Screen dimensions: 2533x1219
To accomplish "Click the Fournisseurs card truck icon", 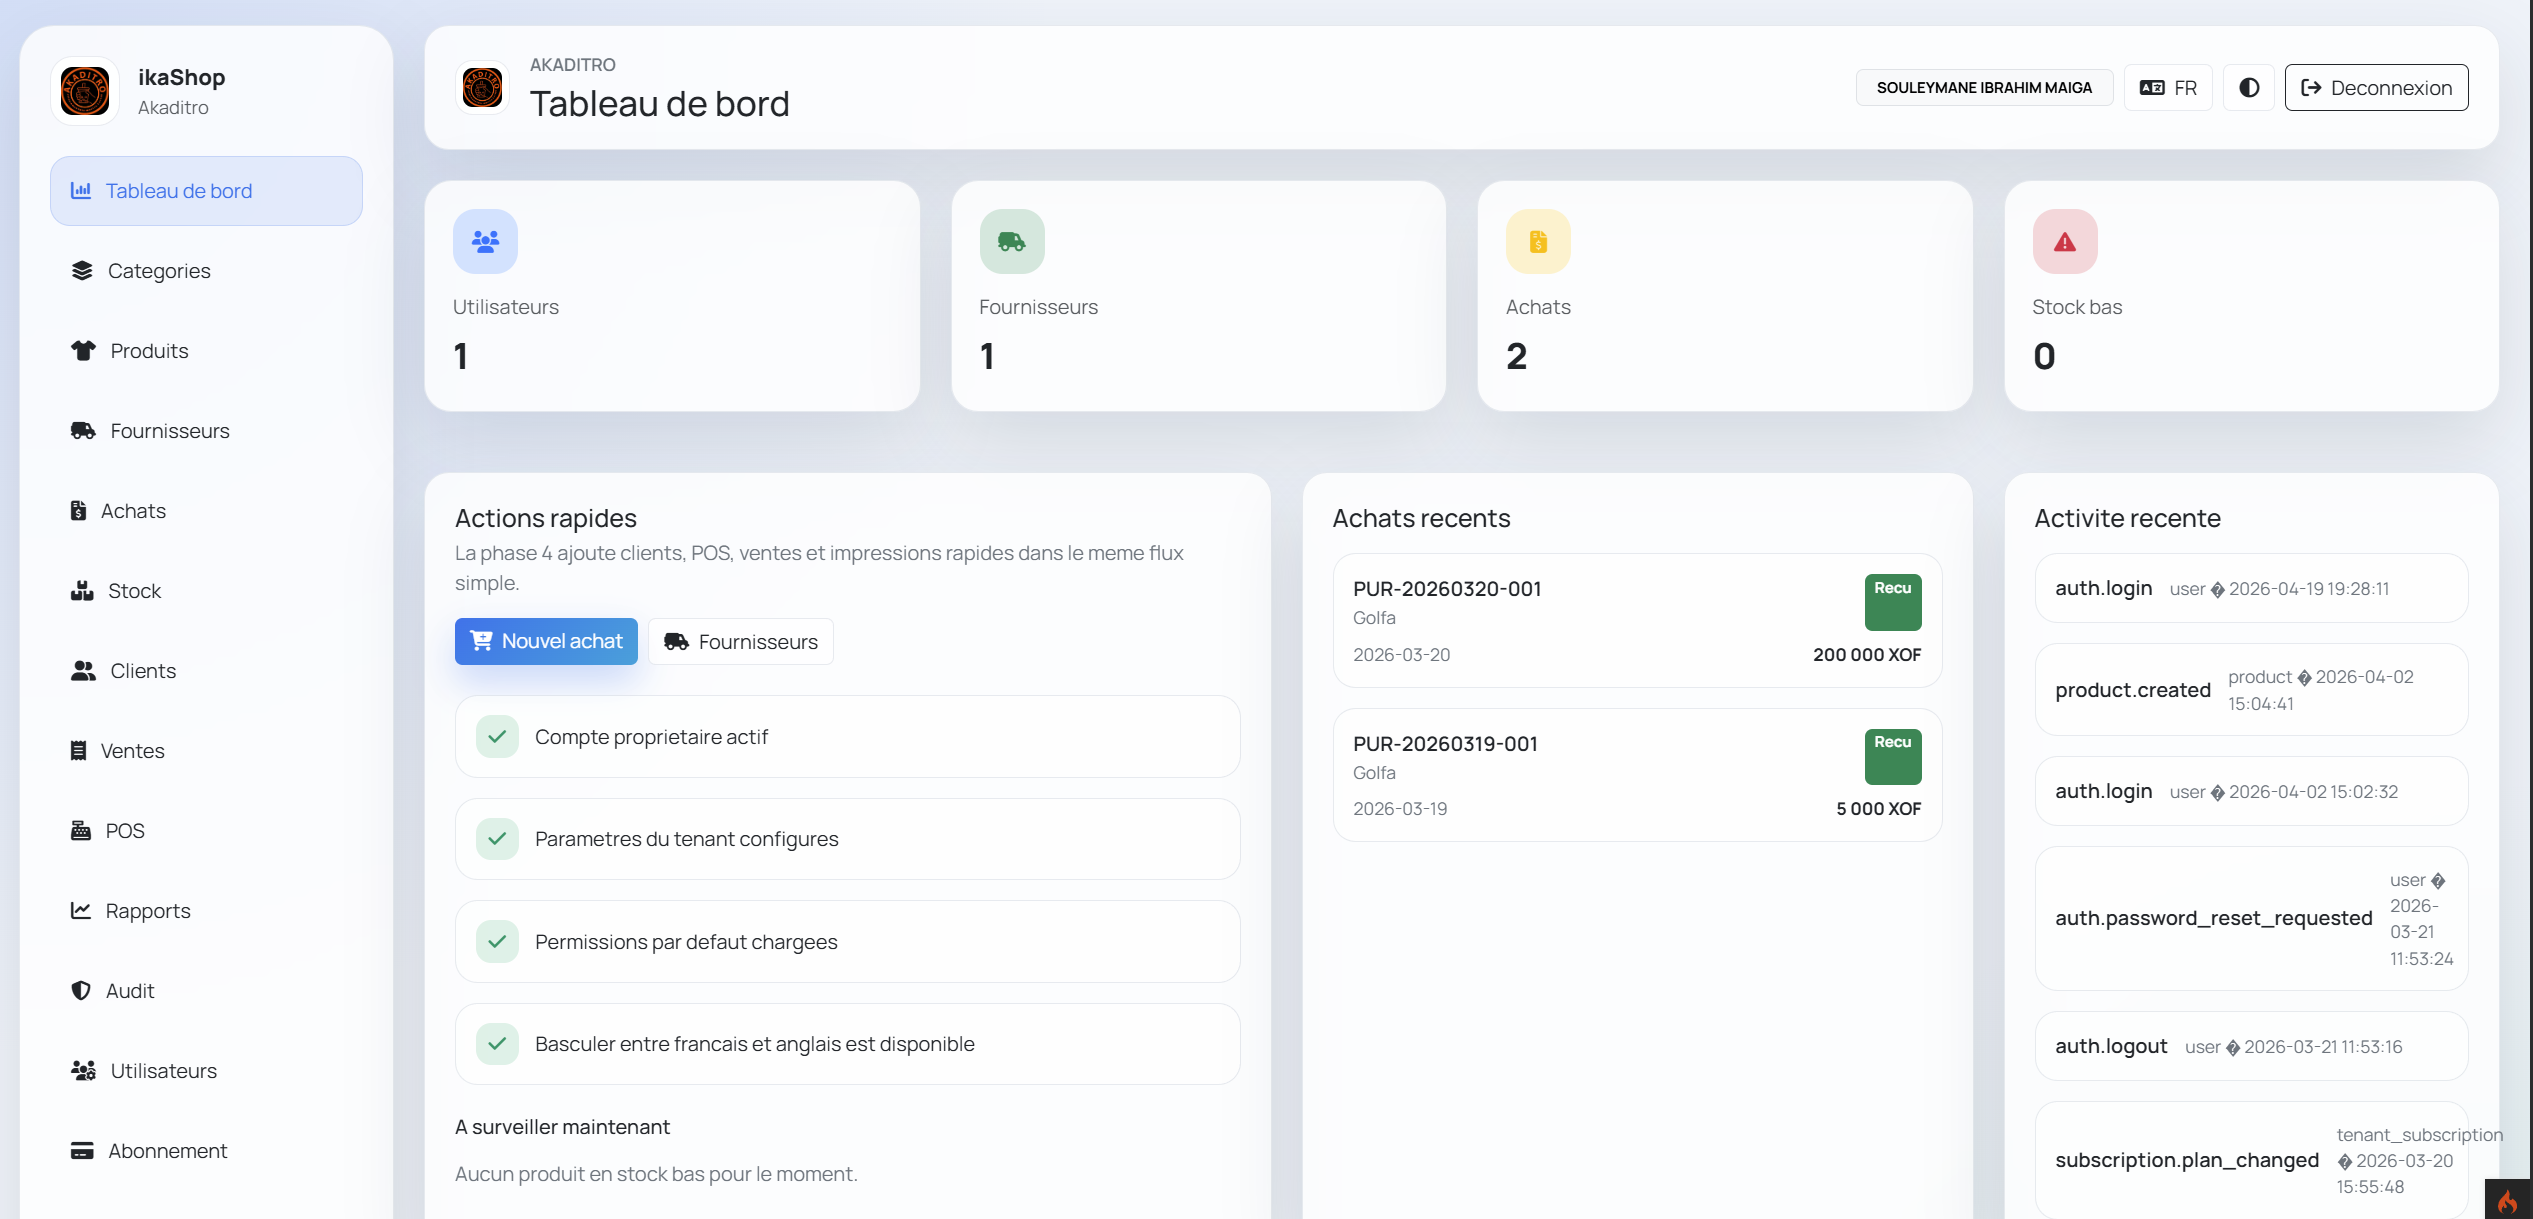I will point(1011,241).
